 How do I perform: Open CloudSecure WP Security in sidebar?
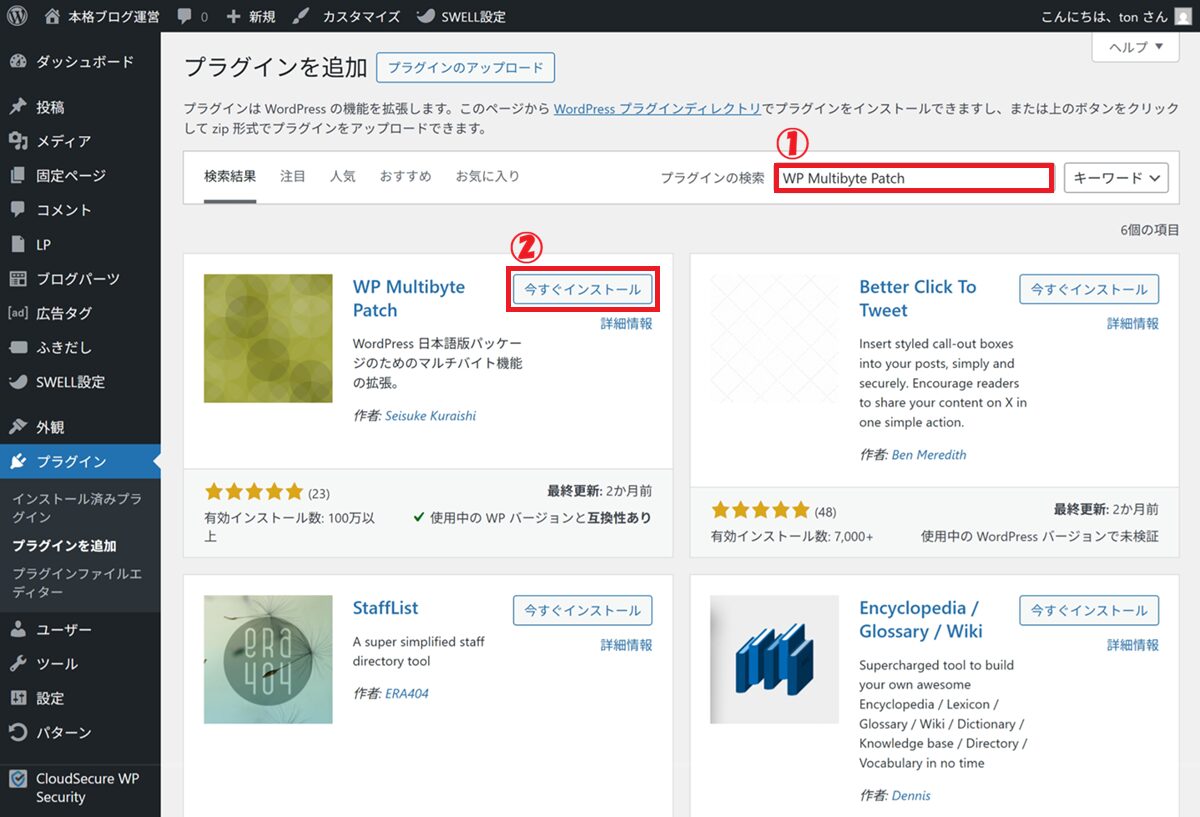[x=86, y=788]
